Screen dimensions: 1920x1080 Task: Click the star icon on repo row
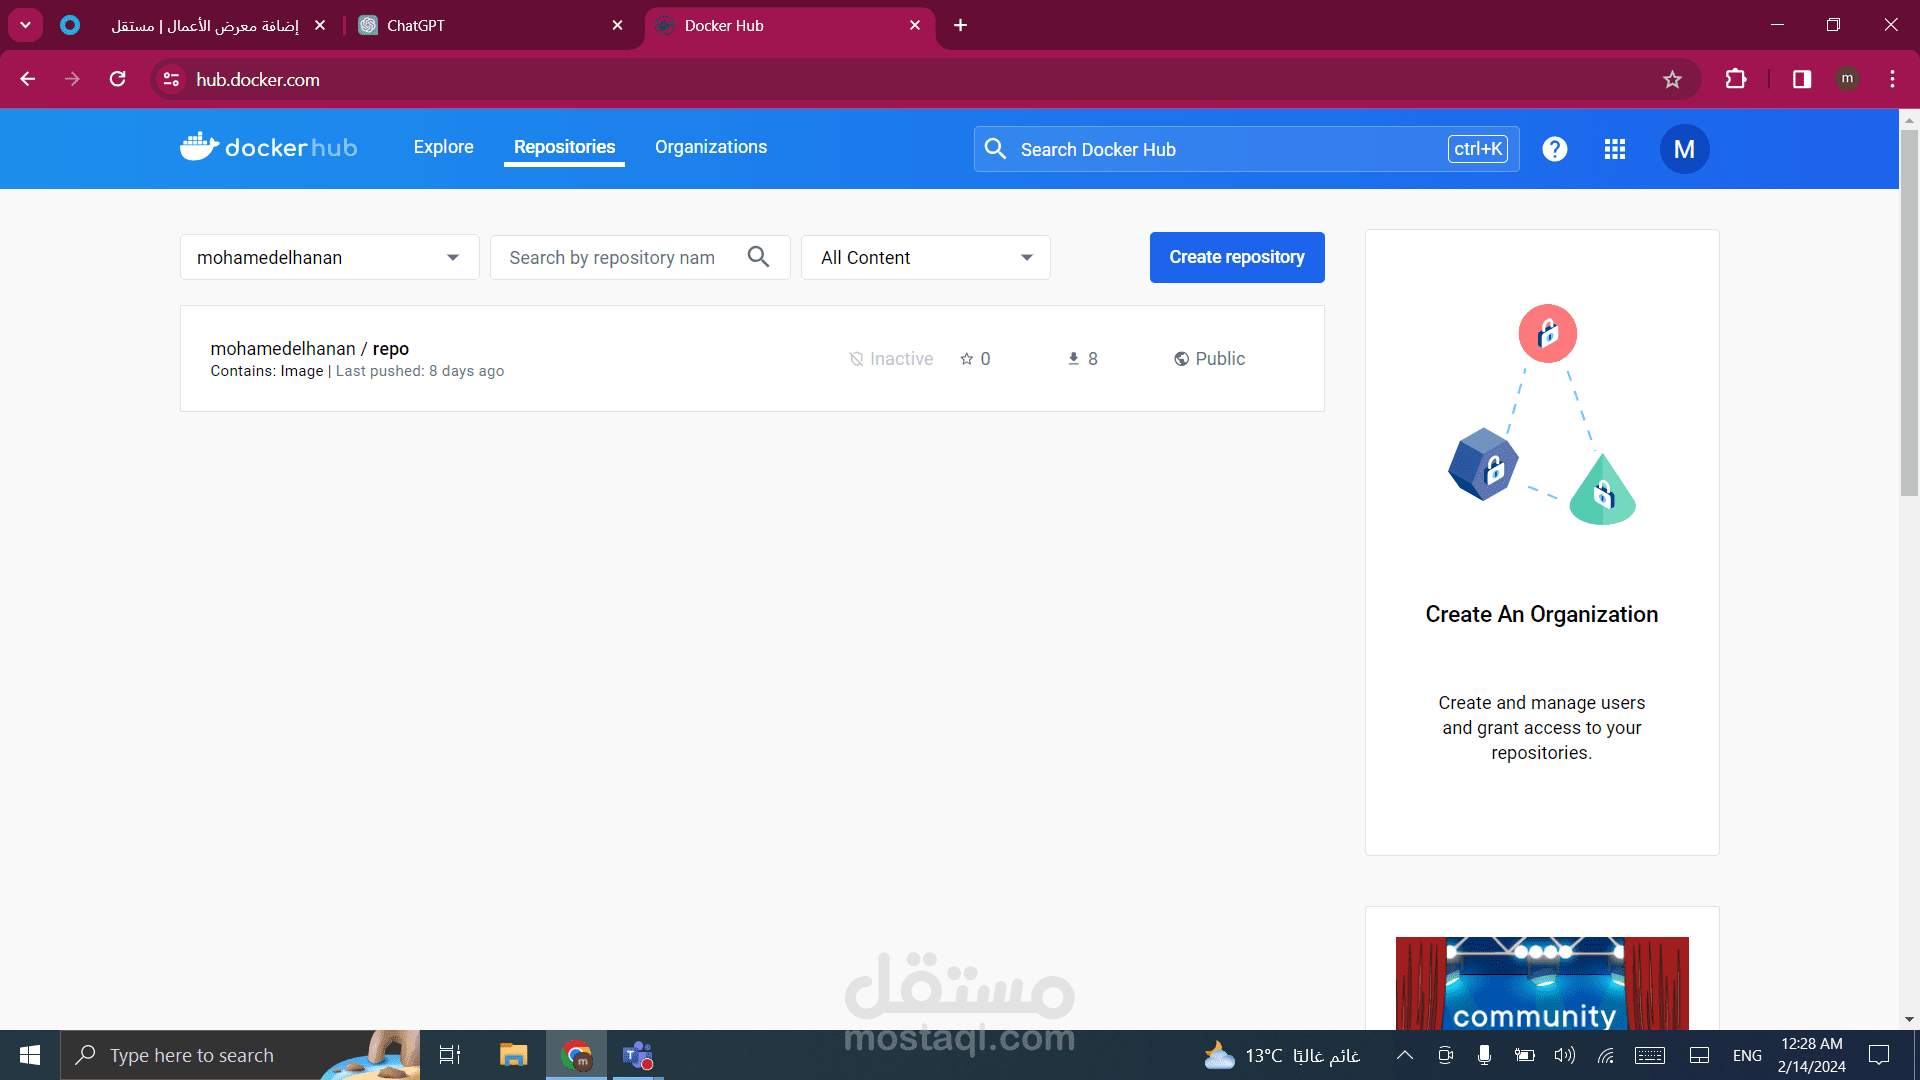coord(967,359)
